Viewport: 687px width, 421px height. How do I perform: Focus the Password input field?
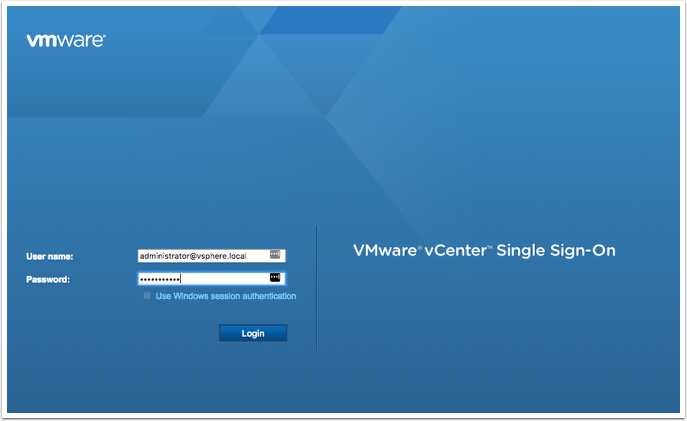point(205,278)
